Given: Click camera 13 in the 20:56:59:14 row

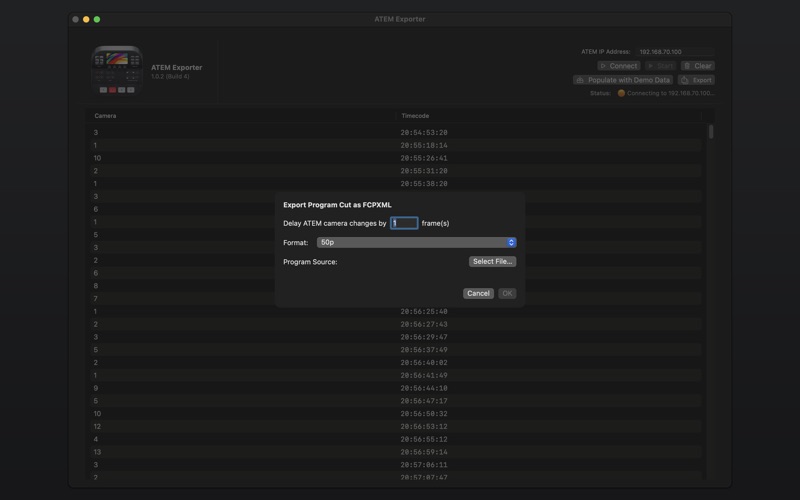Looking at the screenshot, I should click(x=97, y=452).
